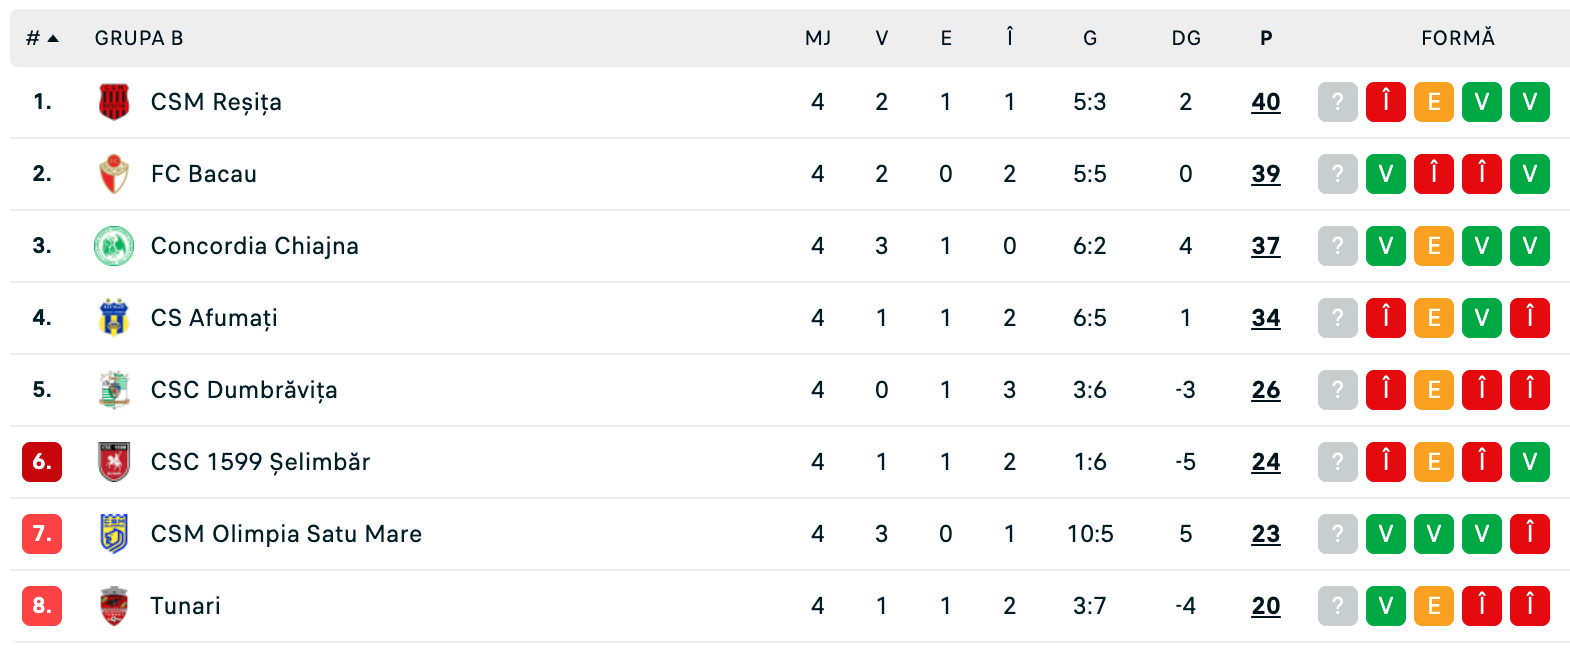The image size is (1570, 648).
Task: Select the MJ matches played column header
Action: coord(818,38)
